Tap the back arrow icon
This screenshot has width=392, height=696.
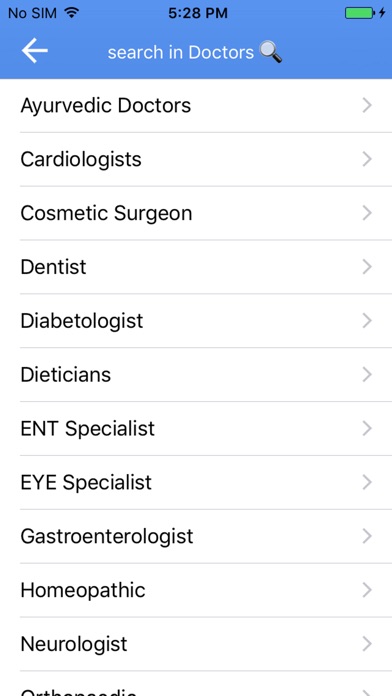coord(35,51)
